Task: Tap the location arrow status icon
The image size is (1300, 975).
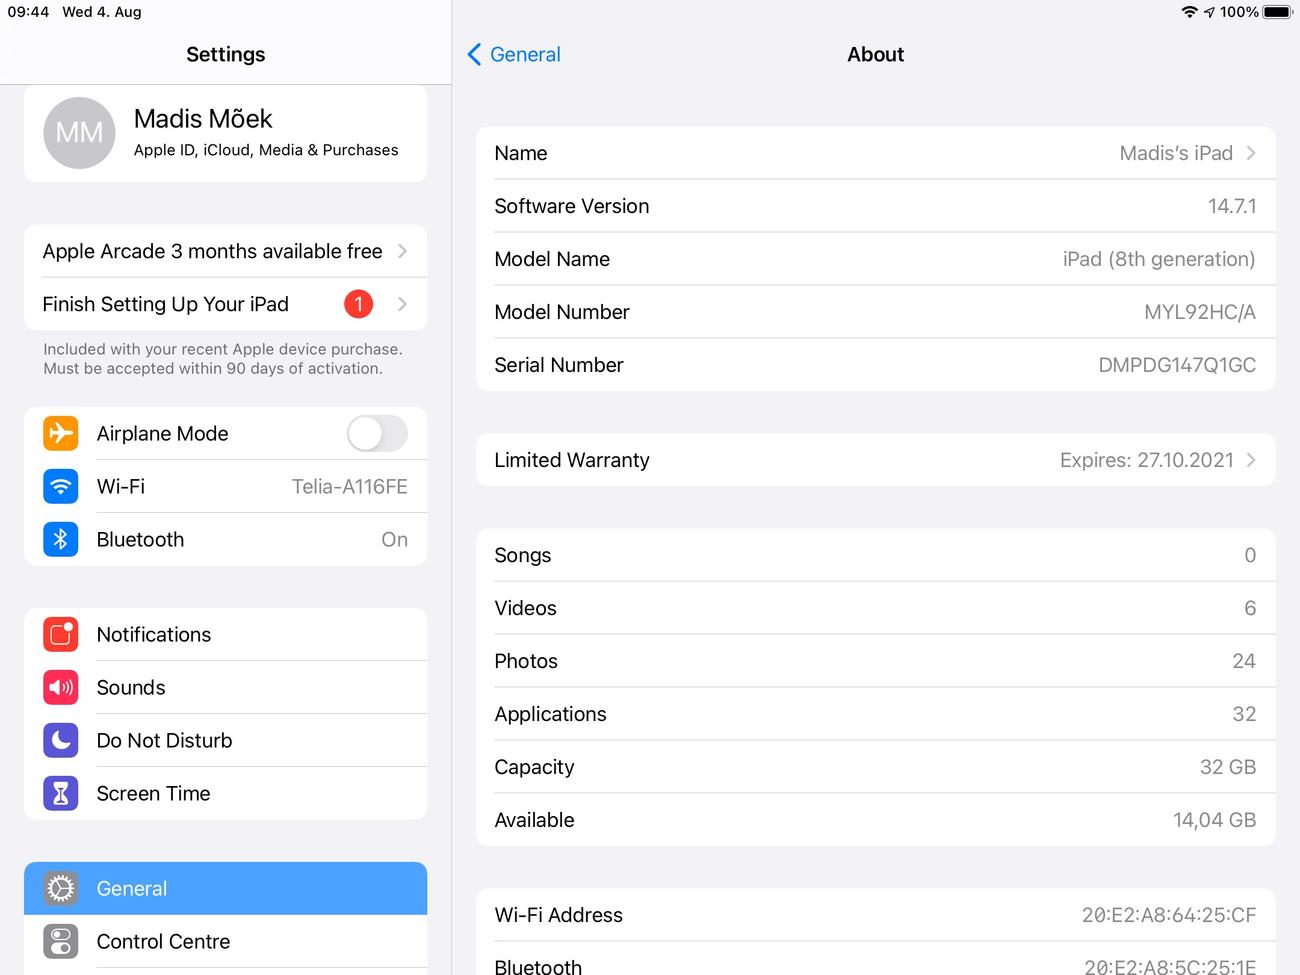Action: [x=1209, y=12]
